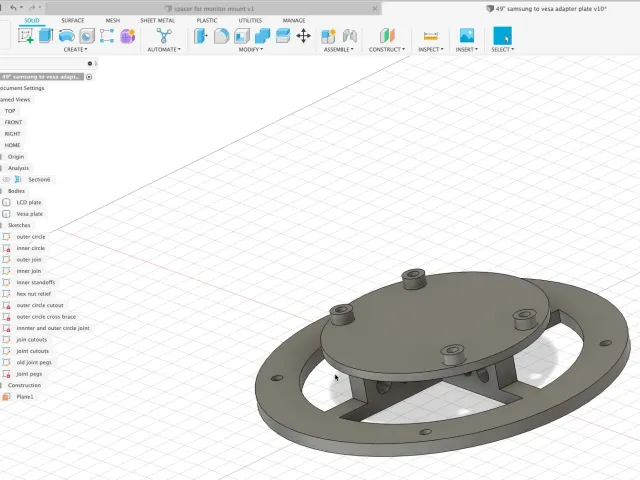Expand the INSERT dropdown
The width and height of the screenshot is (640, 480).
(x=467, y=49)
